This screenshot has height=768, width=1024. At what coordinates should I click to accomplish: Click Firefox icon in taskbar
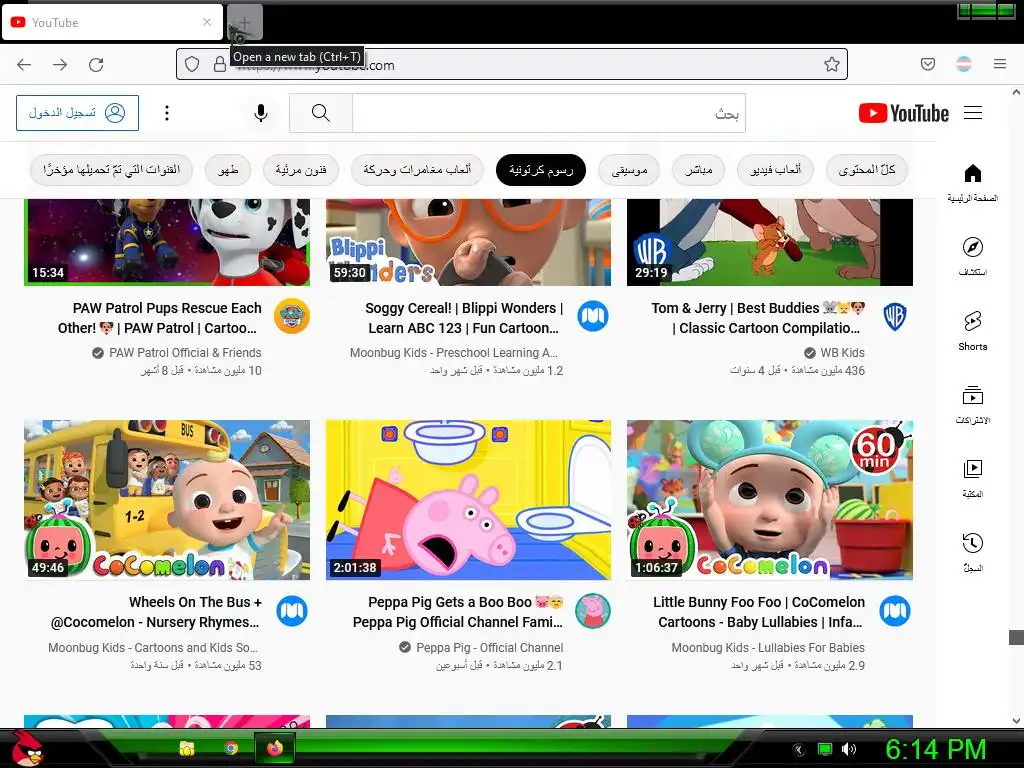tap(275, 748)
